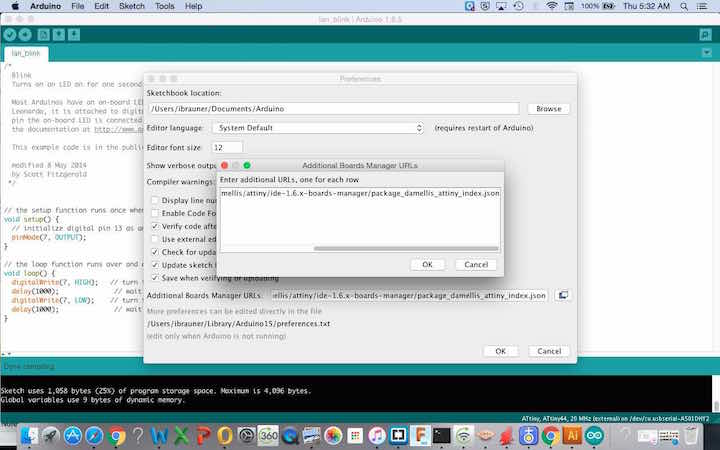Click the ATtiny44 board status bar text

[x=615, y=419]
